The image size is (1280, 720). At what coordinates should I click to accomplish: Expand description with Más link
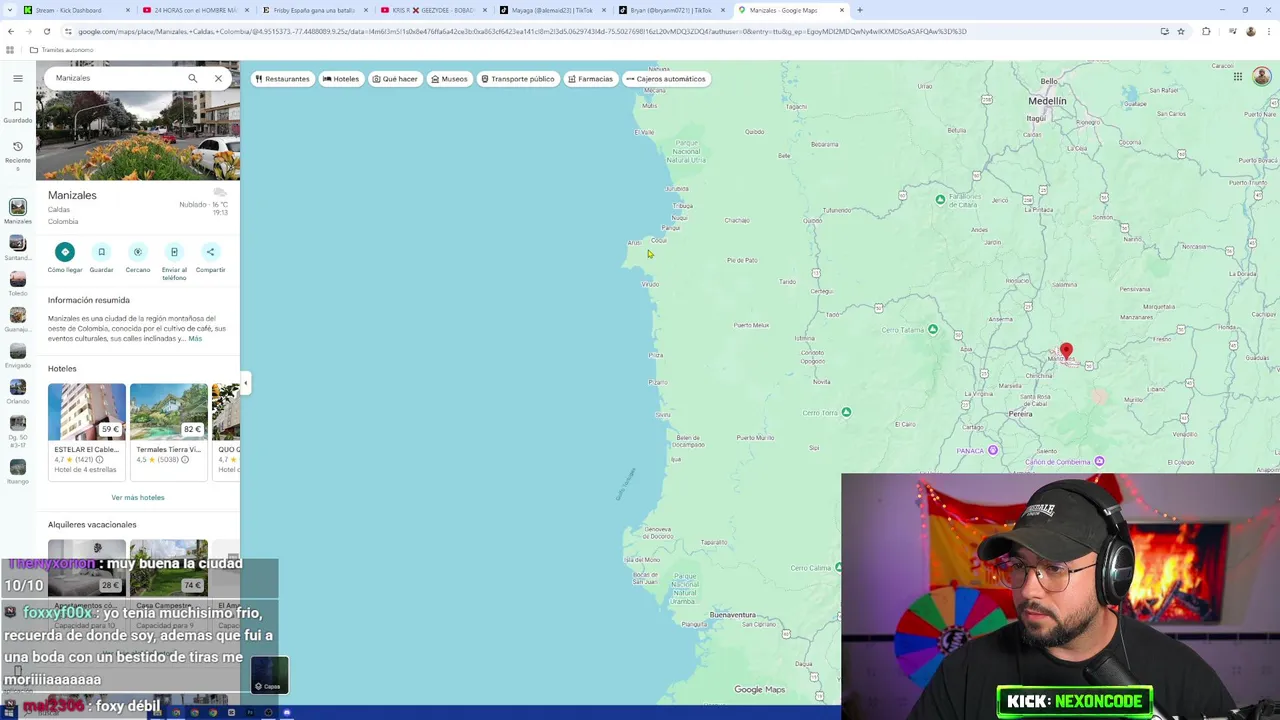tap(195, 339)
